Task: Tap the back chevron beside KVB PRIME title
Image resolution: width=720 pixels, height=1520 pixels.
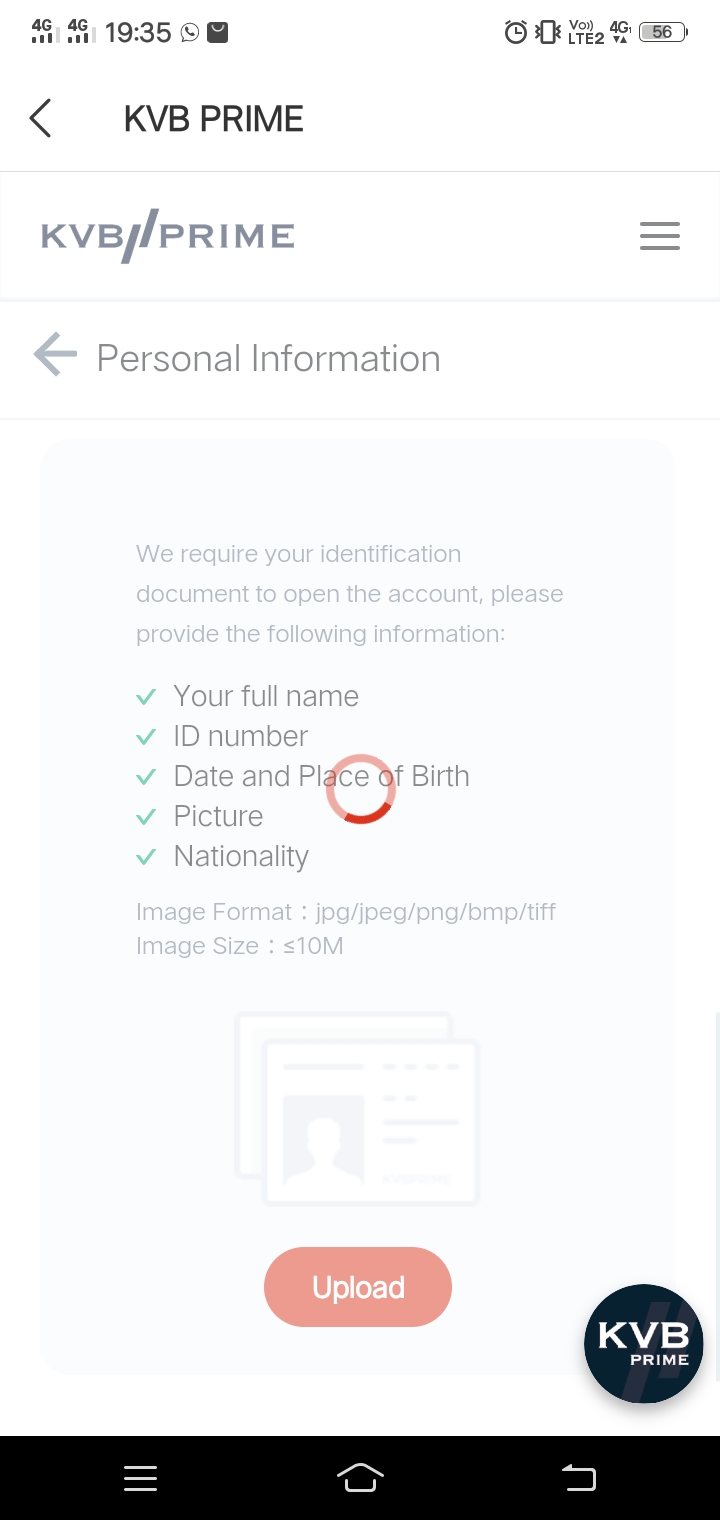Action: click(x=40, y=118)
